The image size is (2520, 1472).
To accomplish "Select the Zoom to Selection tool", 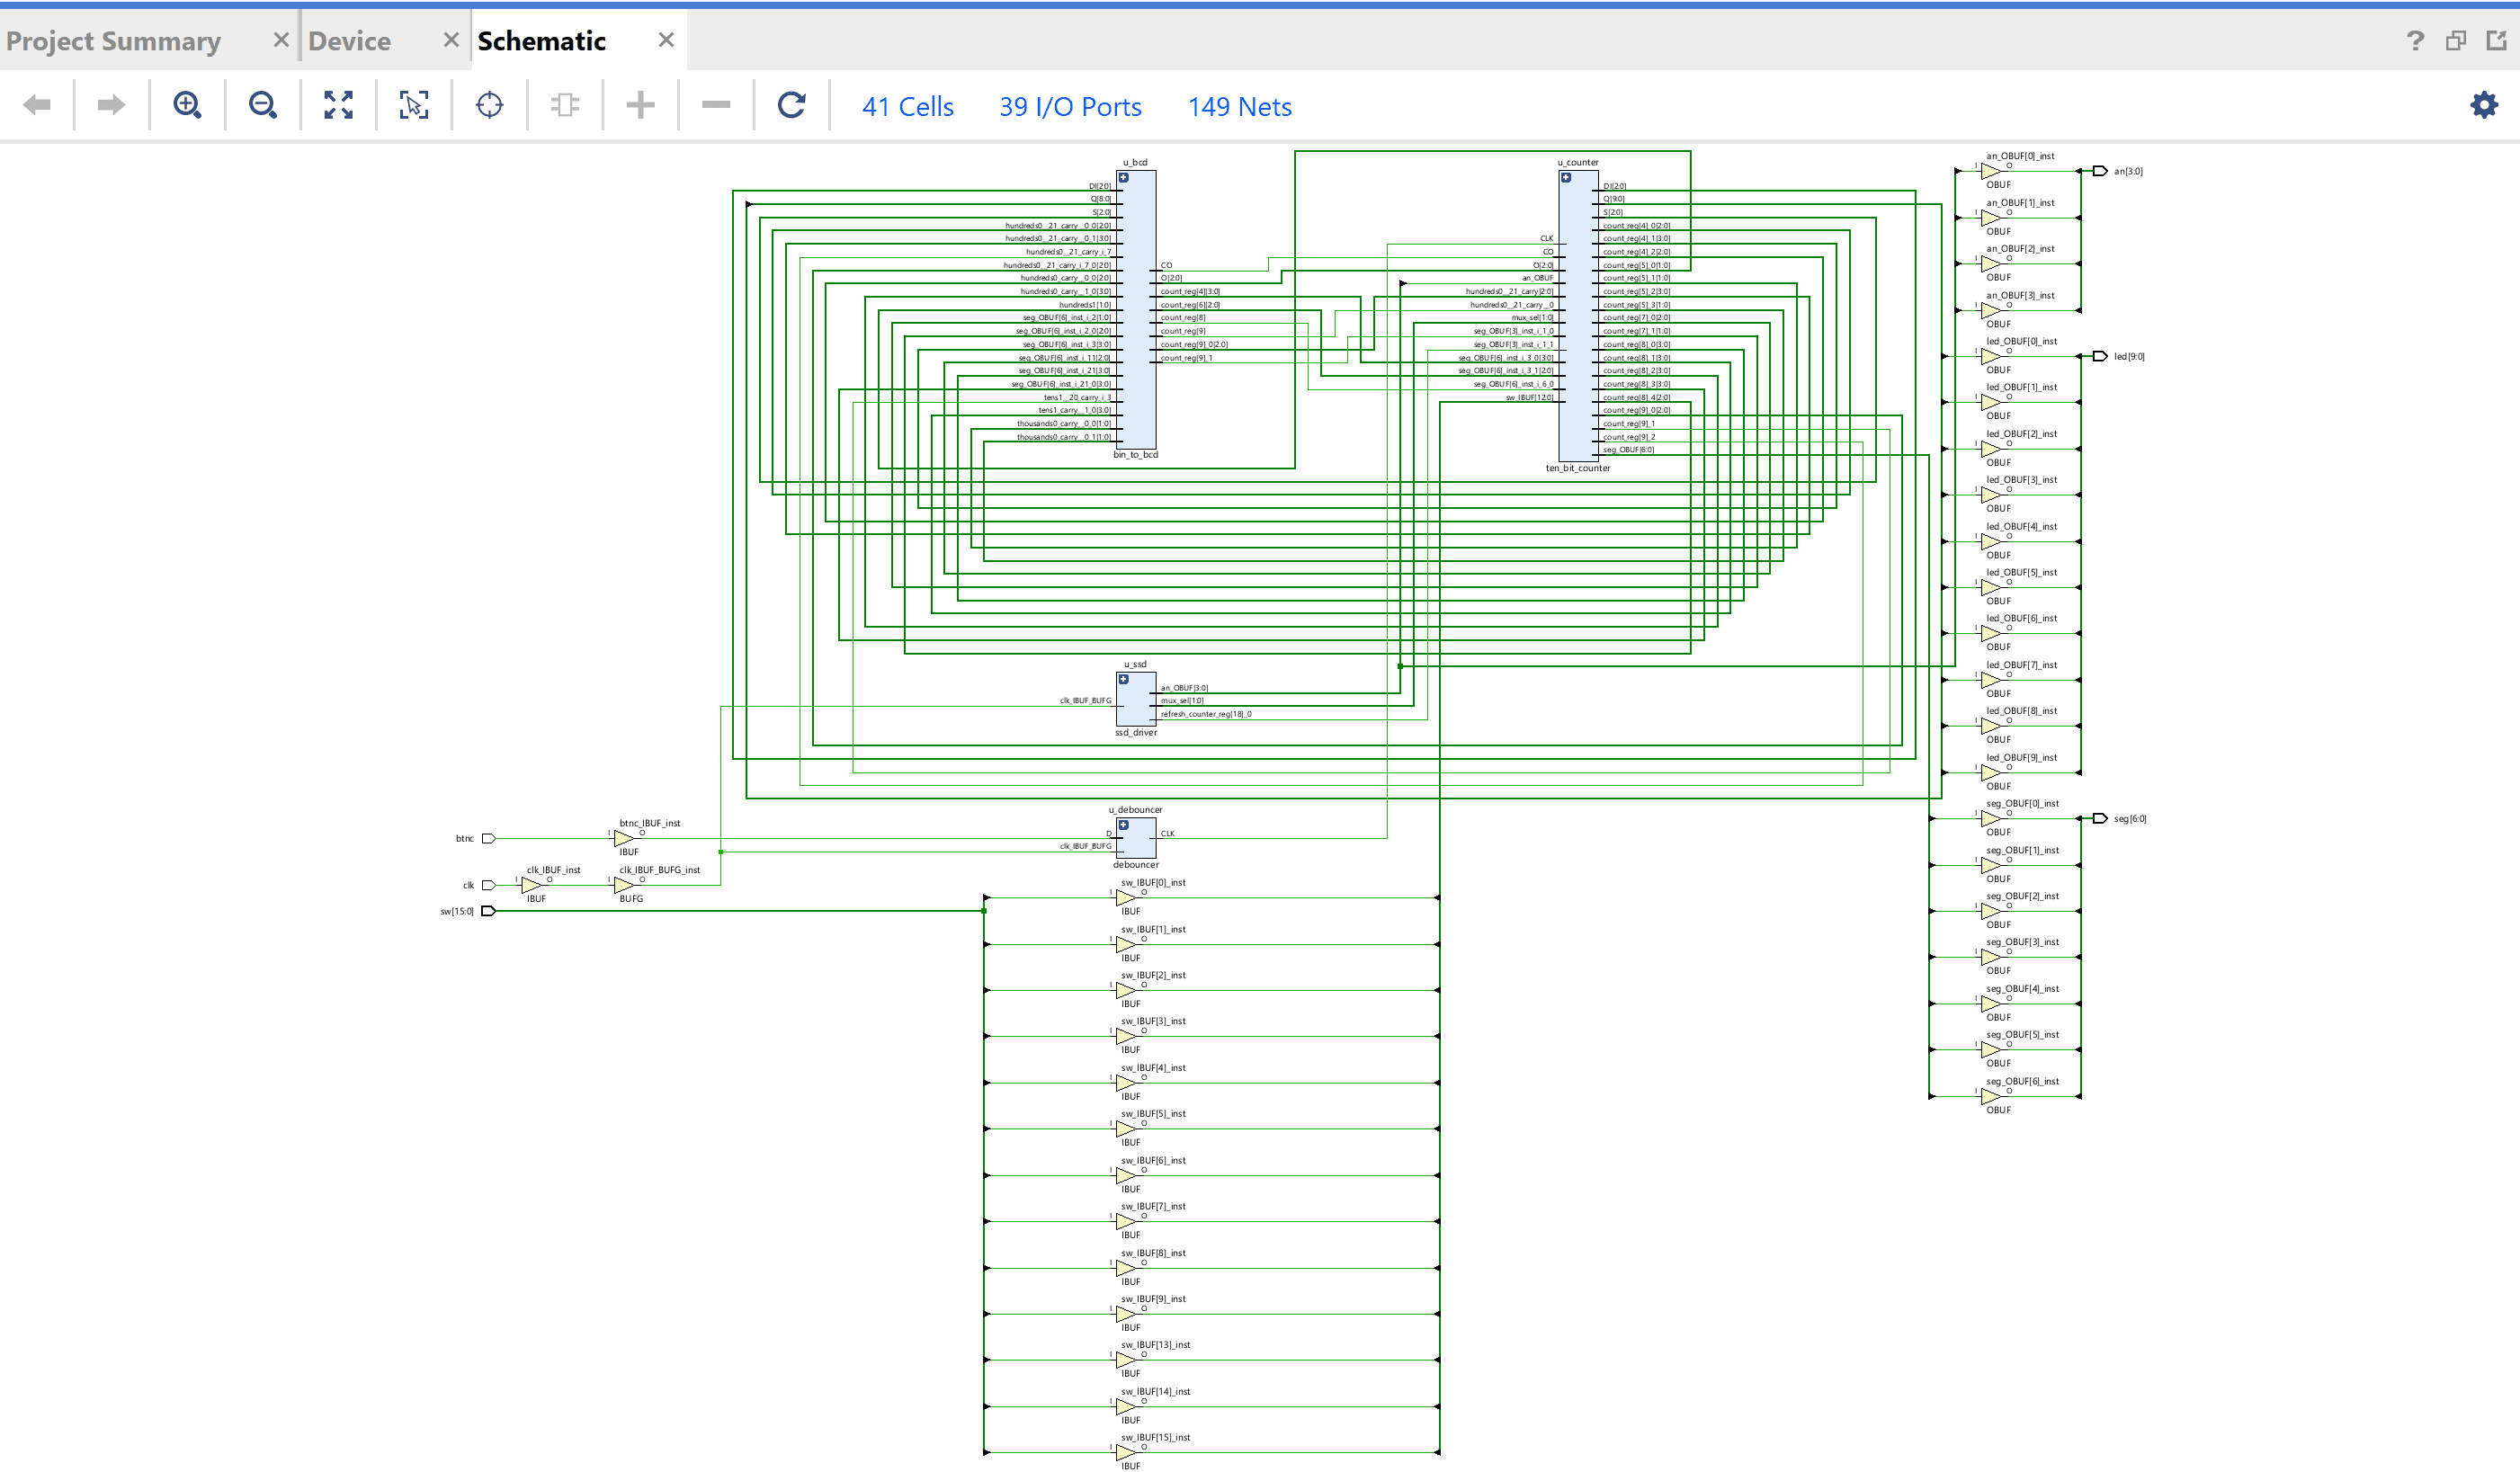I will click(x=414, y=104).
